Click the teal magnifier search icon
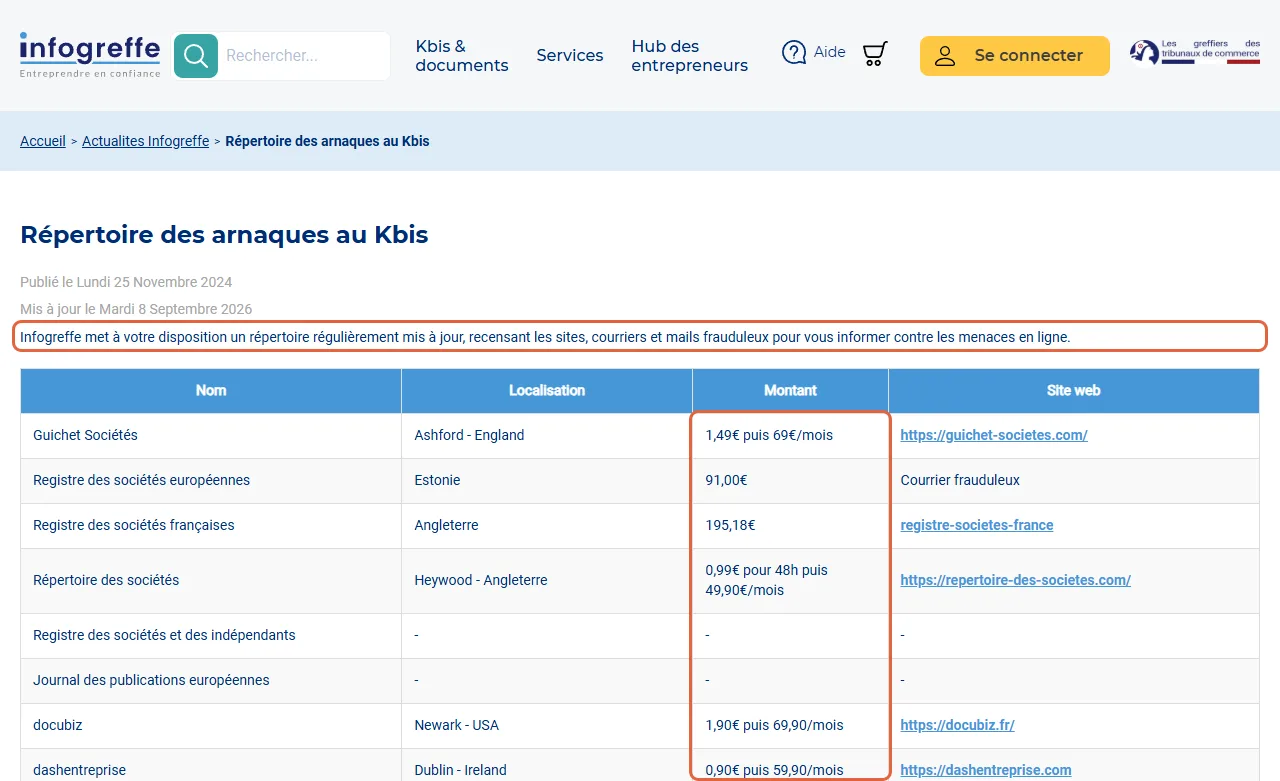The width and height of the screenshot is (1280, 781). 196,55
